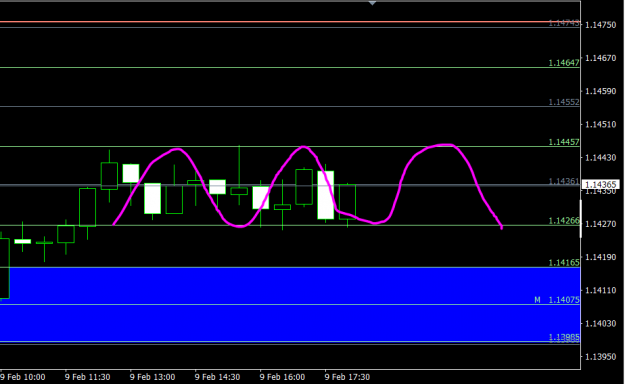Screen dimensions: 625x384
Task: Select the 1.14457 green level label
Action: point(564,142)
